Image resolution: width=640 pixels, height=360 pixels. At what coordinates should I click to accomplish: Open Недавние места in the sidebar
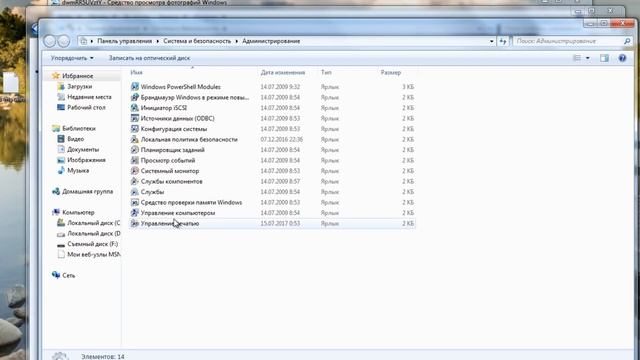[x=89, y=97]
